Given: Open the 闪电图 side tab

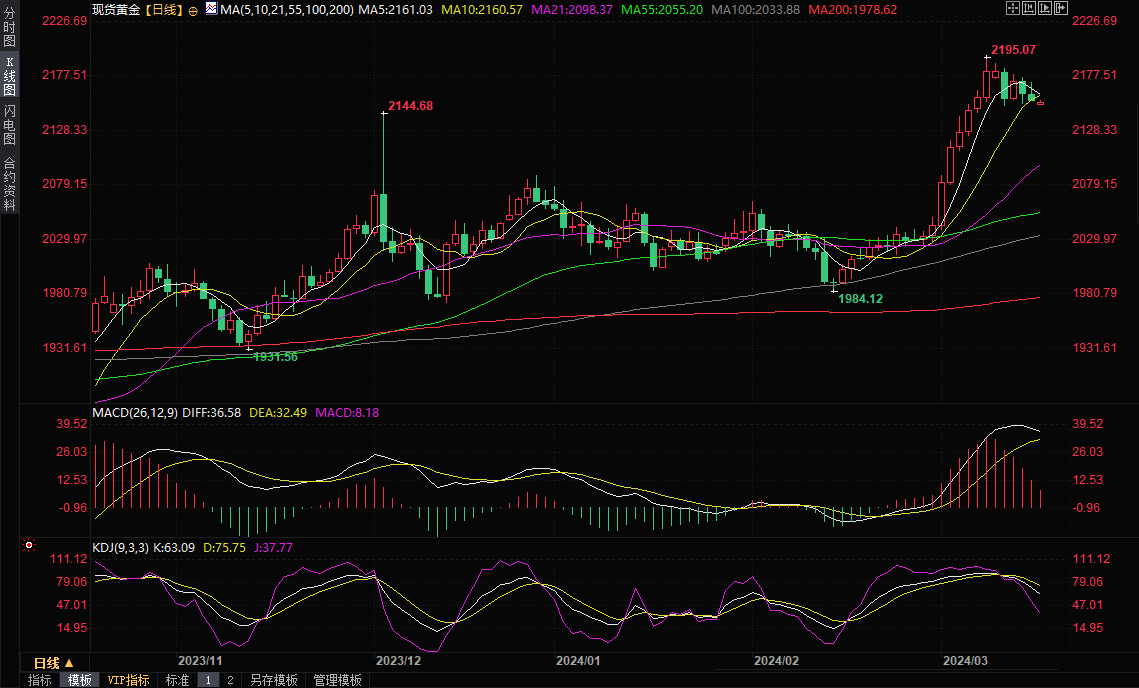Looking at the screenshot, I should 9,124.
